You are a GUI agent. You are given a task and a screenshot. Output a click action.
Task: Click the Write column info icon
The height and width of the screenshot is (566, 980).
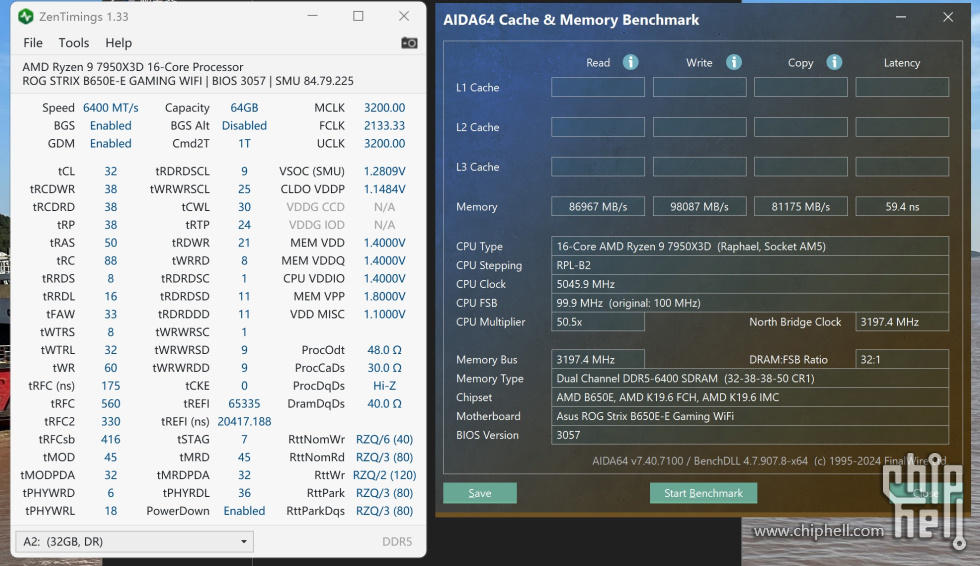[x=734, y=62]
